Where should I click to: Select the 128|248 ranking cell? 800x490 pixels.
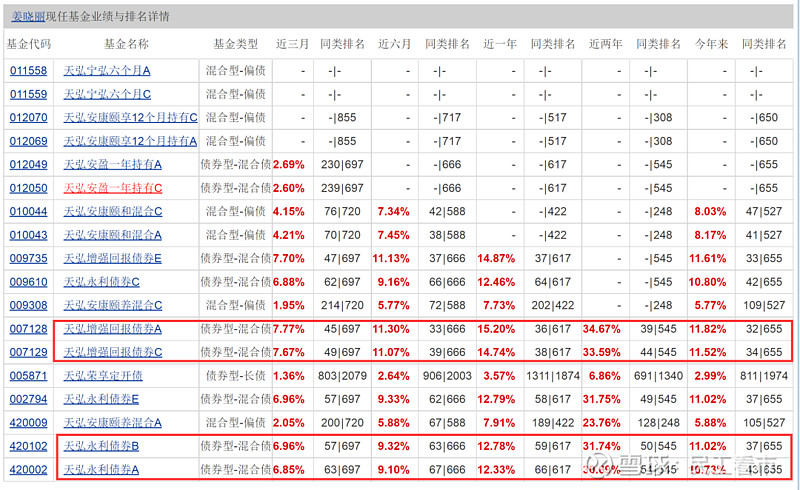tap(659, 423)
